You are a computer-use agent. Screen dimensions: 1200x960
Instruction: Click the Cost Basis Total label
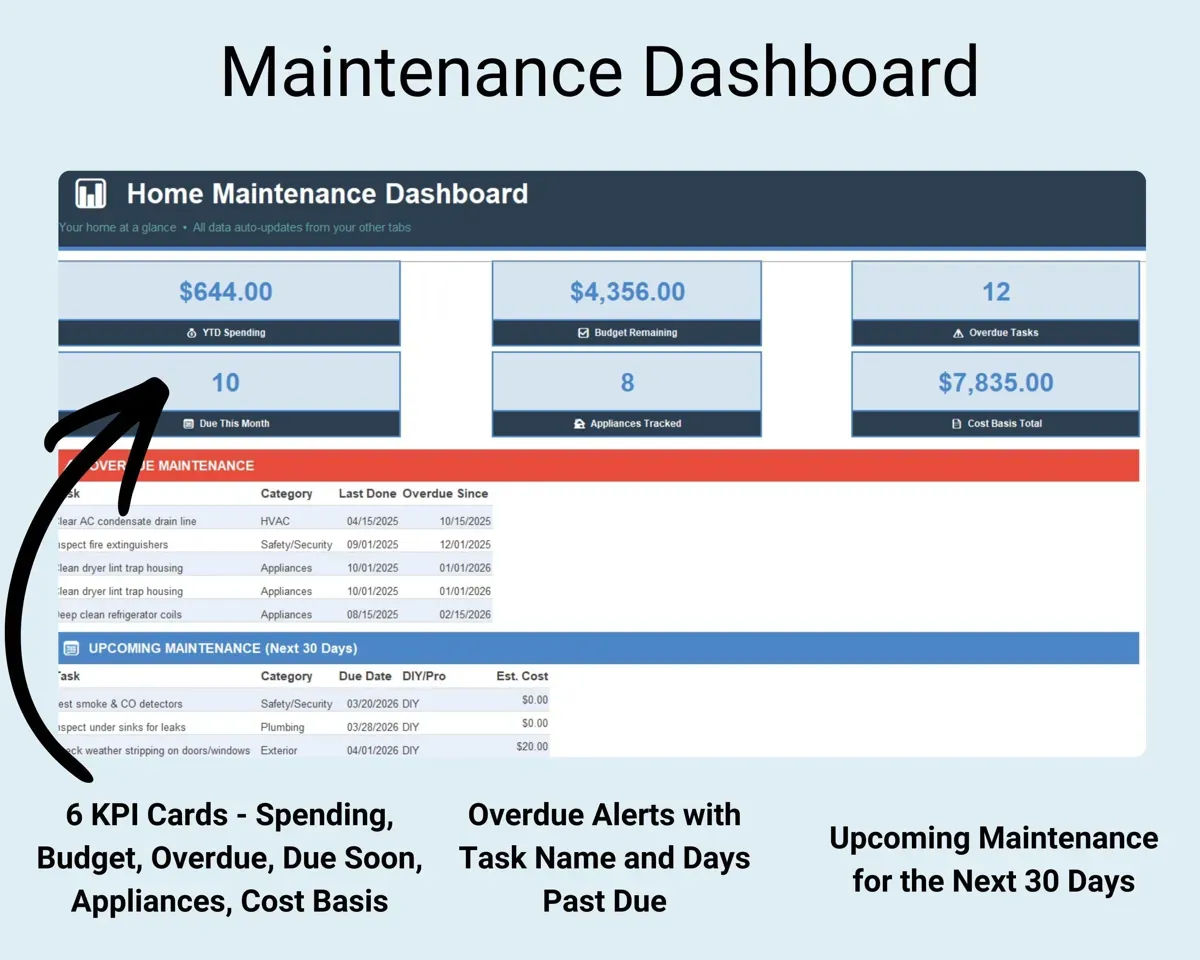pyautogui.click(x=1005, y=424)
